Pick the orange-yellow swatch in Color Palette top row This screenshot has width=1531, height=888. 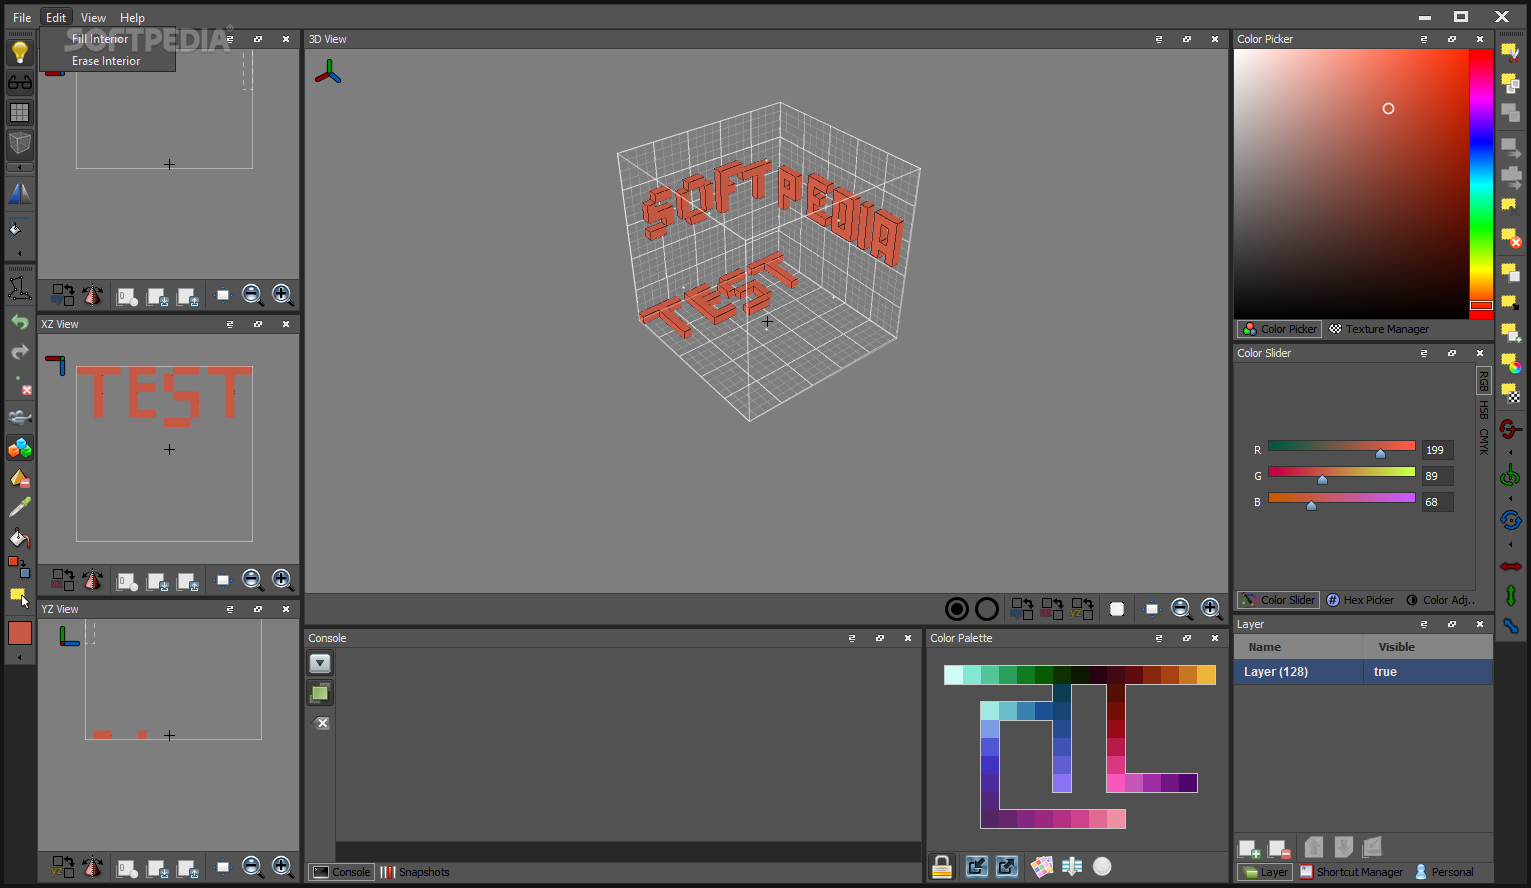pos(1206,675)
